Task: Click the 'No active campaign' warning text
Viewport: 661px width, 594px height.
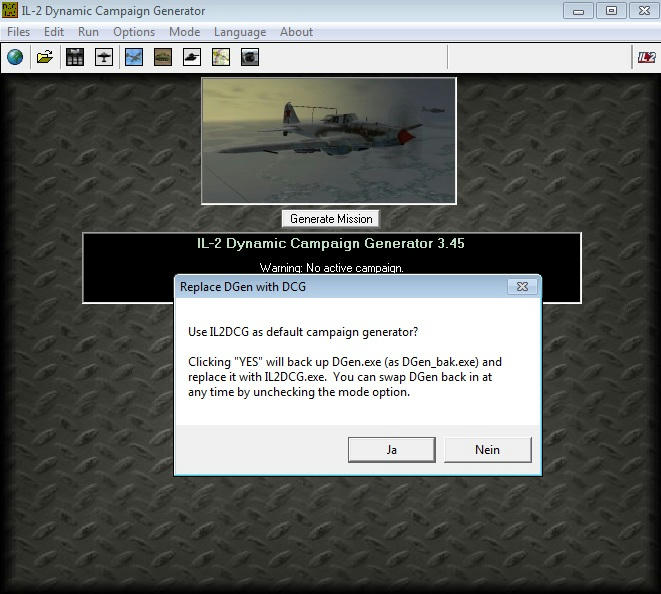Action: pos(331,268)
